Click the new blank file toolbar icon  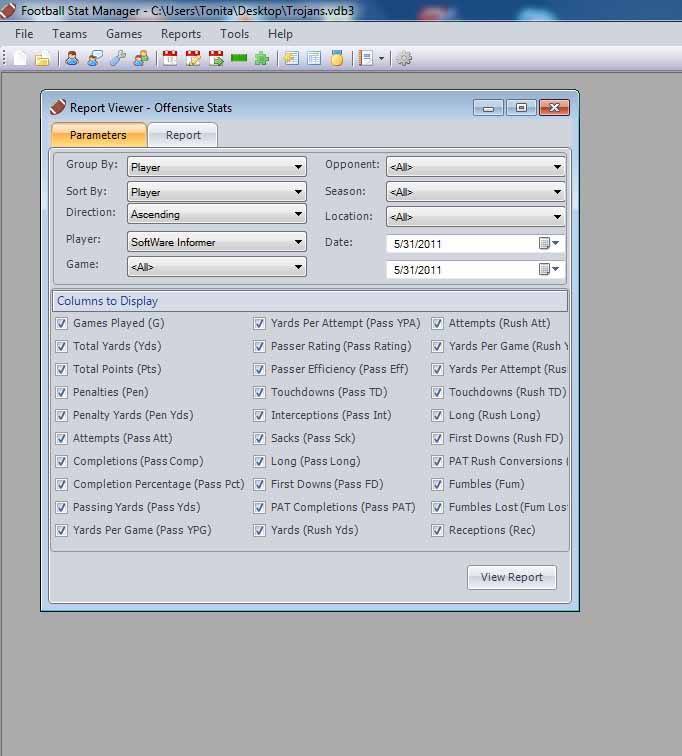point(20,58)
